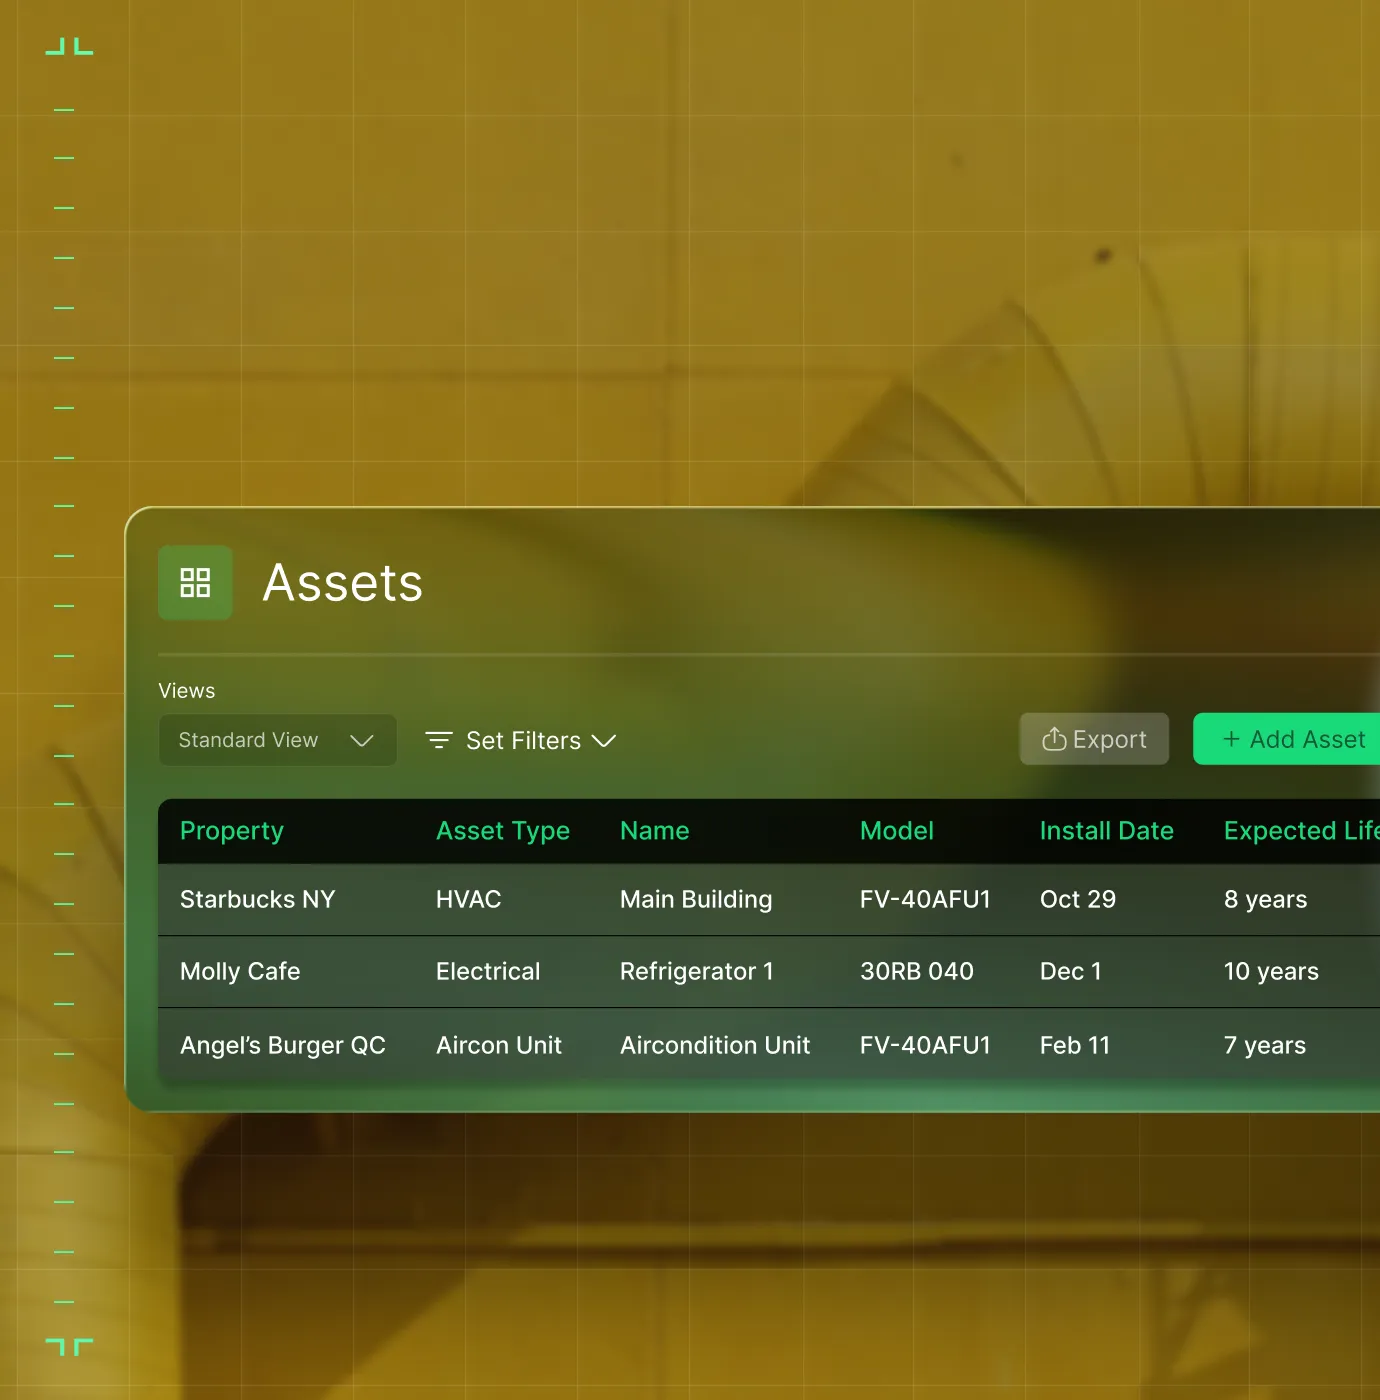Click the export share icon

pos(1054,739)
